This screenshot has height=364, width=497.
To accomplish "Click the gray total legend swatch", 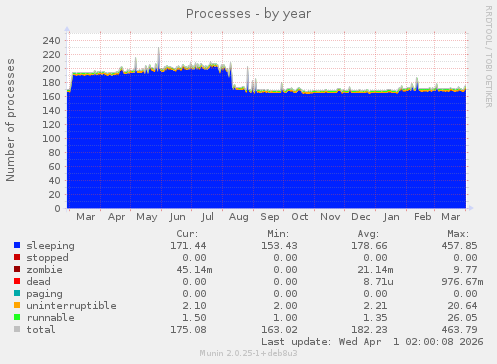I will click(17, 329).
